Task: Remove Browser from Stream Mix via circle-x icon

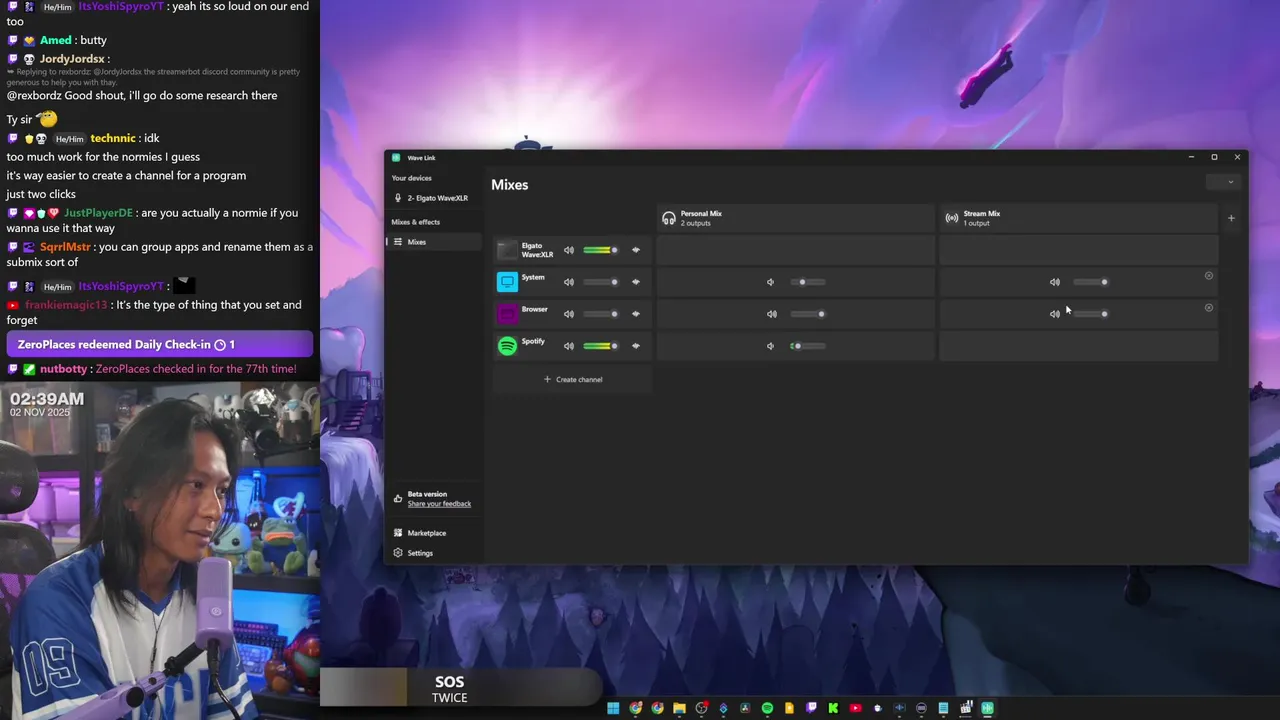Action: (x=1208, y=308)
